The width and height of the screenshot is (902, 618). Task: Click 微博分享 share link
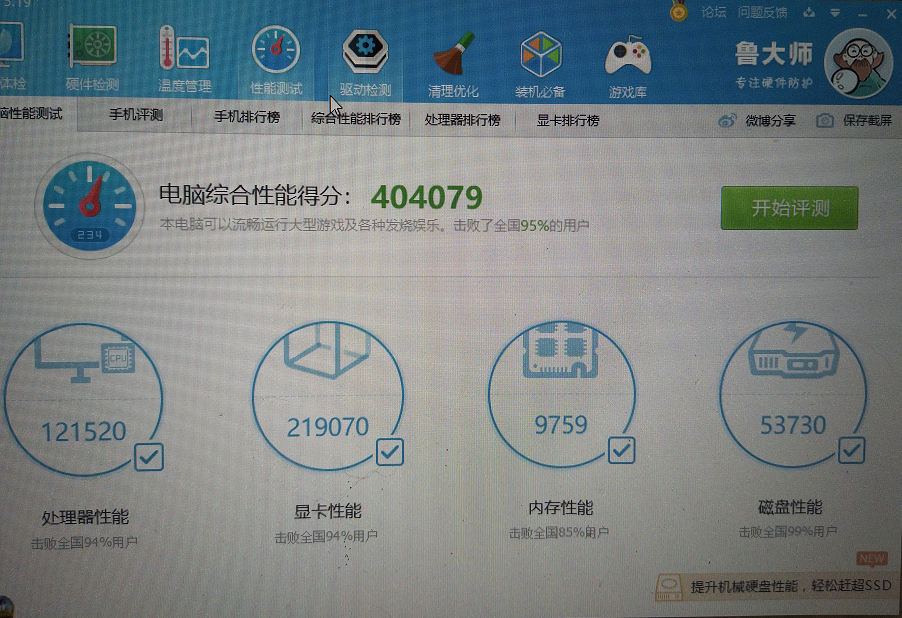click(x=770, y=121)
